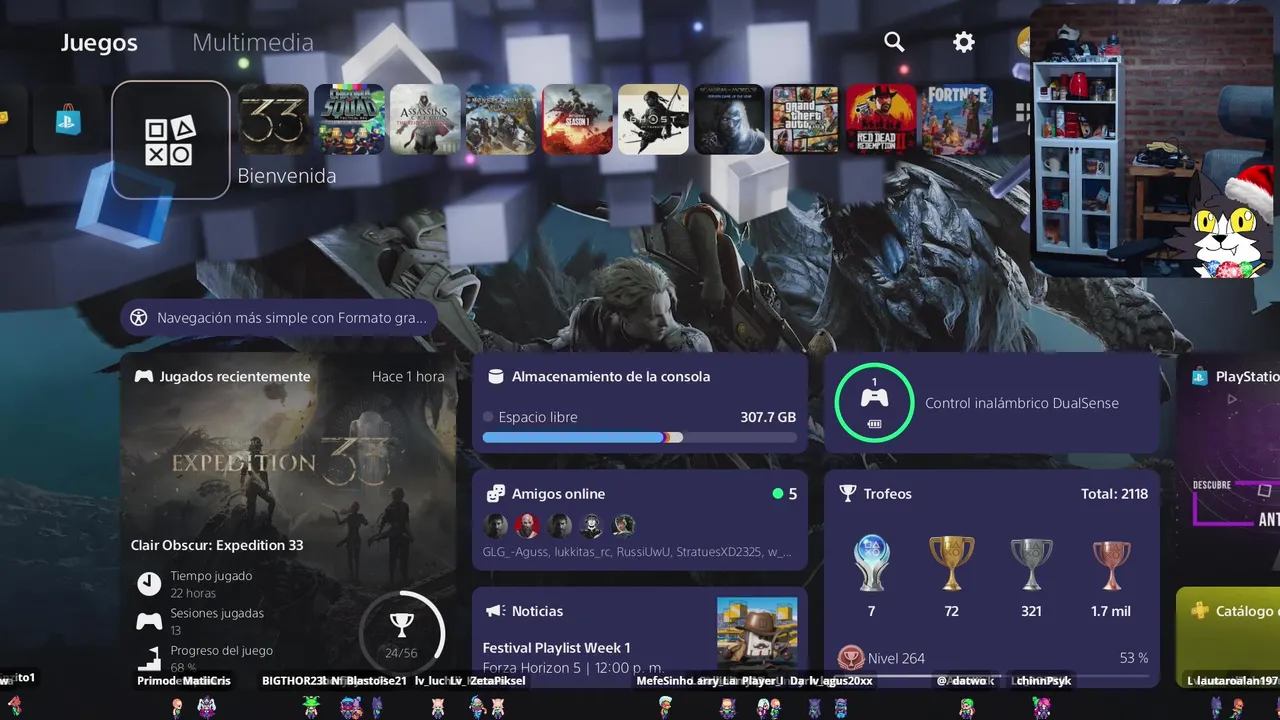Launch the Ghost of Tsushima tile
Screen dimensions: 1280x720
(x=653, y=119)
